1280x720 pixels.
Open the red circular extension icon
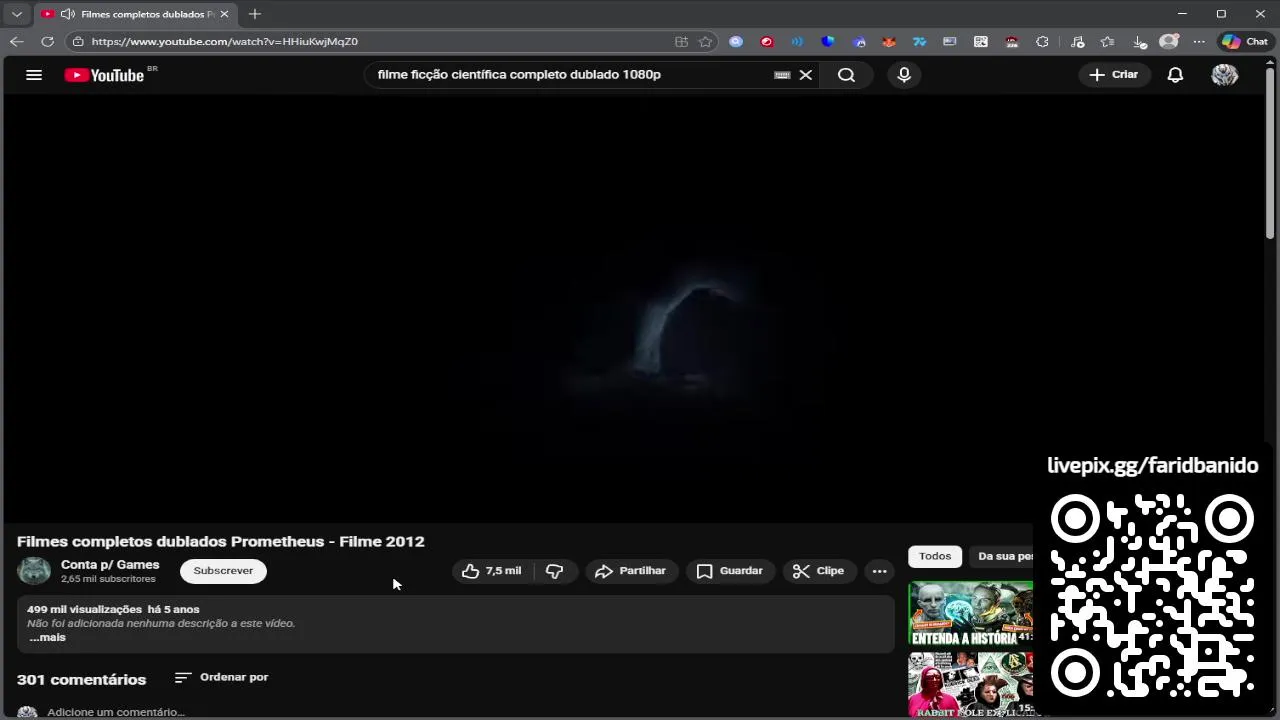click(x=767, y=41)
